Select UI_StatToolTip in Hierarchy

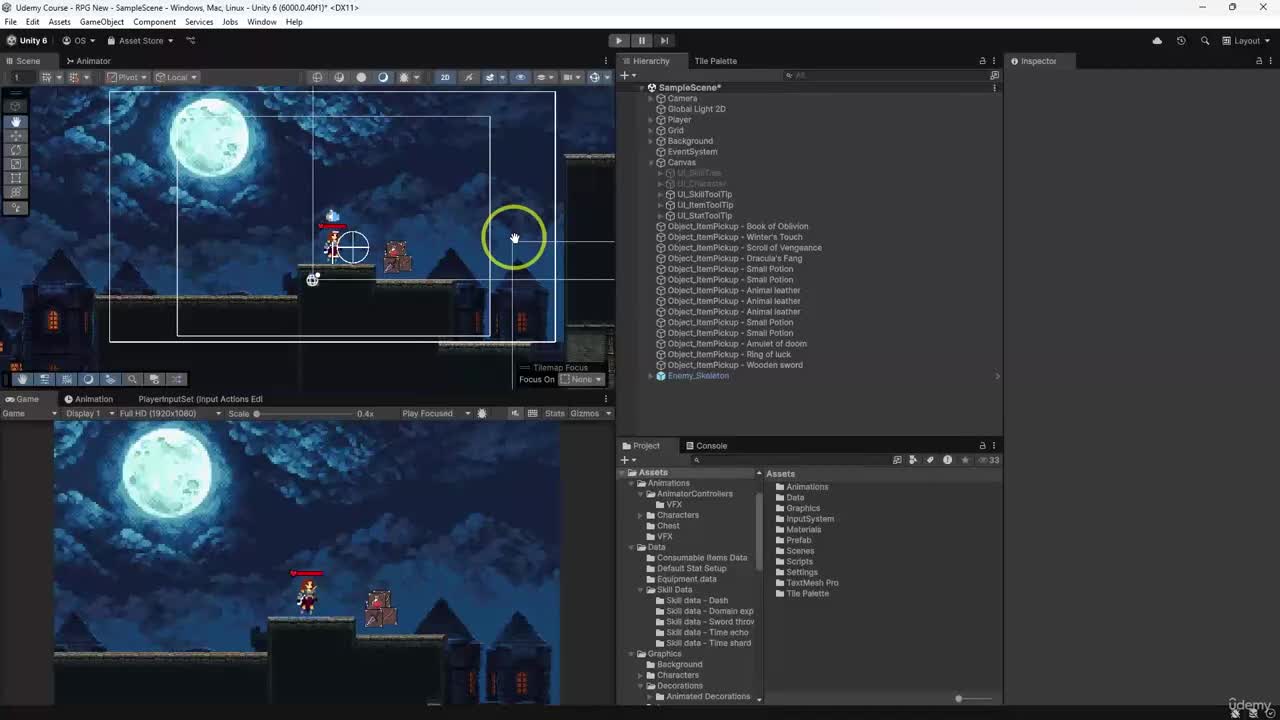(704, 216)
